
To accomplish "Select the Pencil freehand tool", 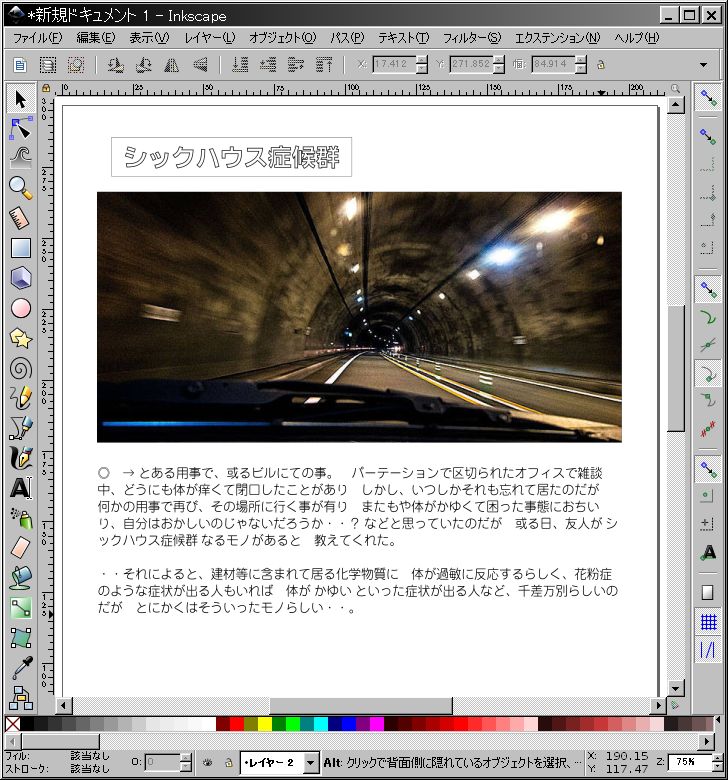I will (20, 398).
